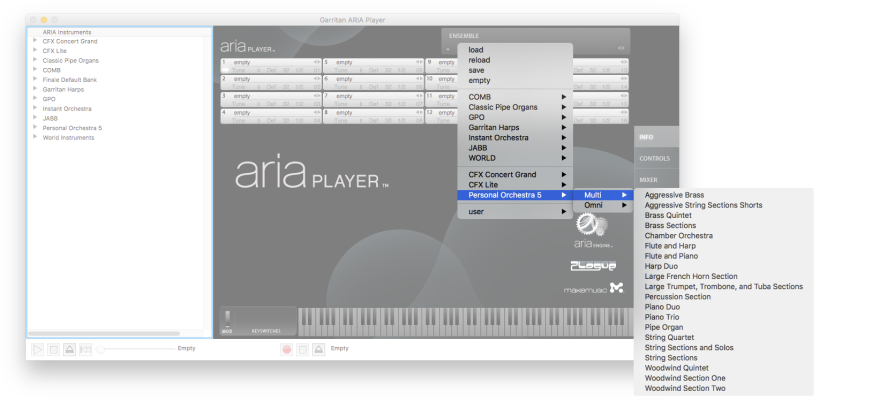Open the Garritan Harps submenu
This screenshot has height=400, width=887.
[515, 127]
